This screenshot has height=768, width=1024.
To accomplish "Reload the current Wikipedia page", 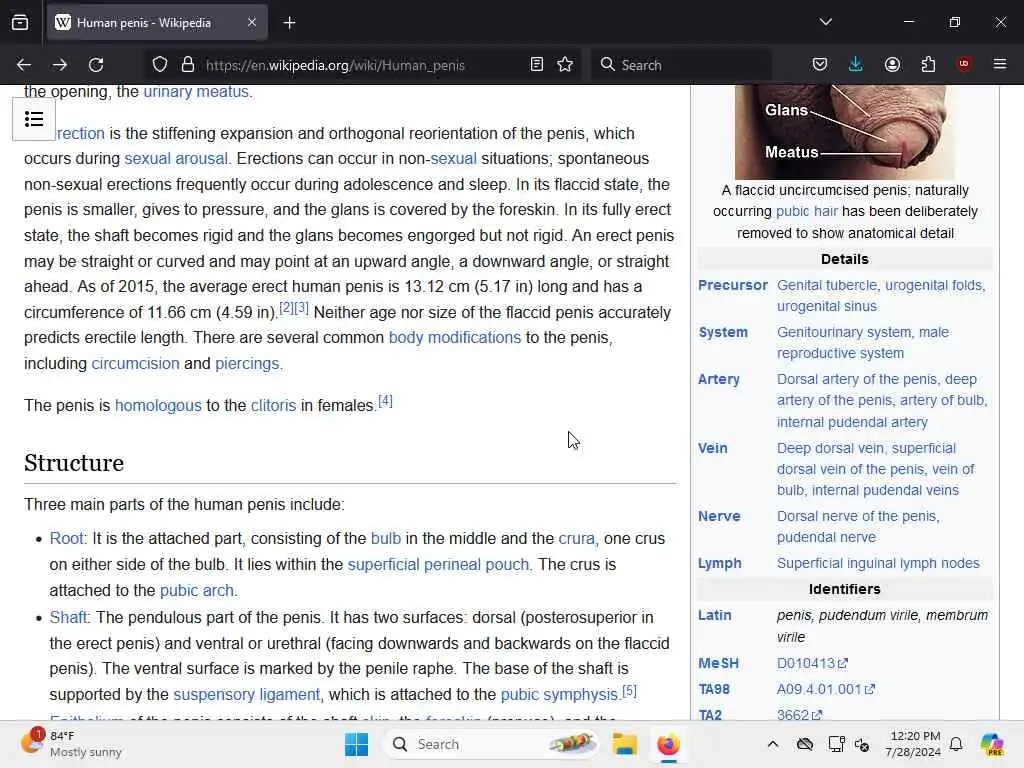I will 96,65.
